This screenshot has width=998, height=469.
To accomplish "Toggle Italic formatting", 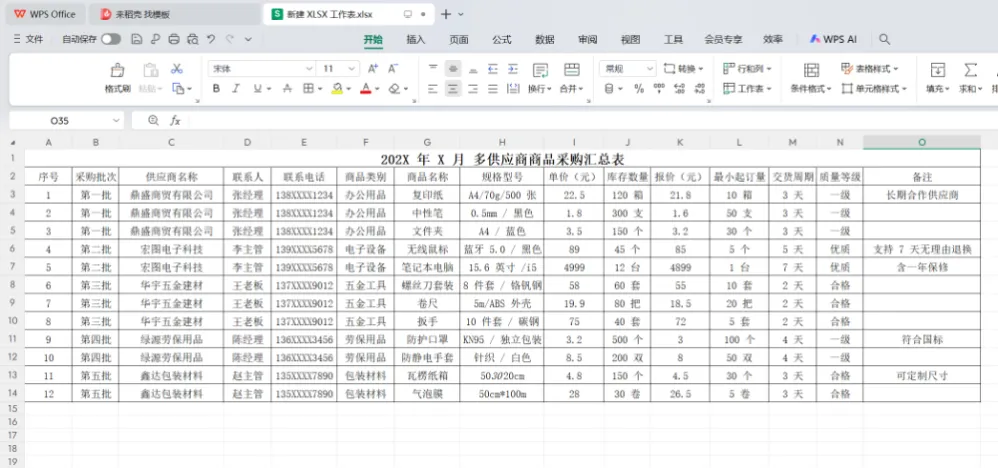I will click(235, 89).
